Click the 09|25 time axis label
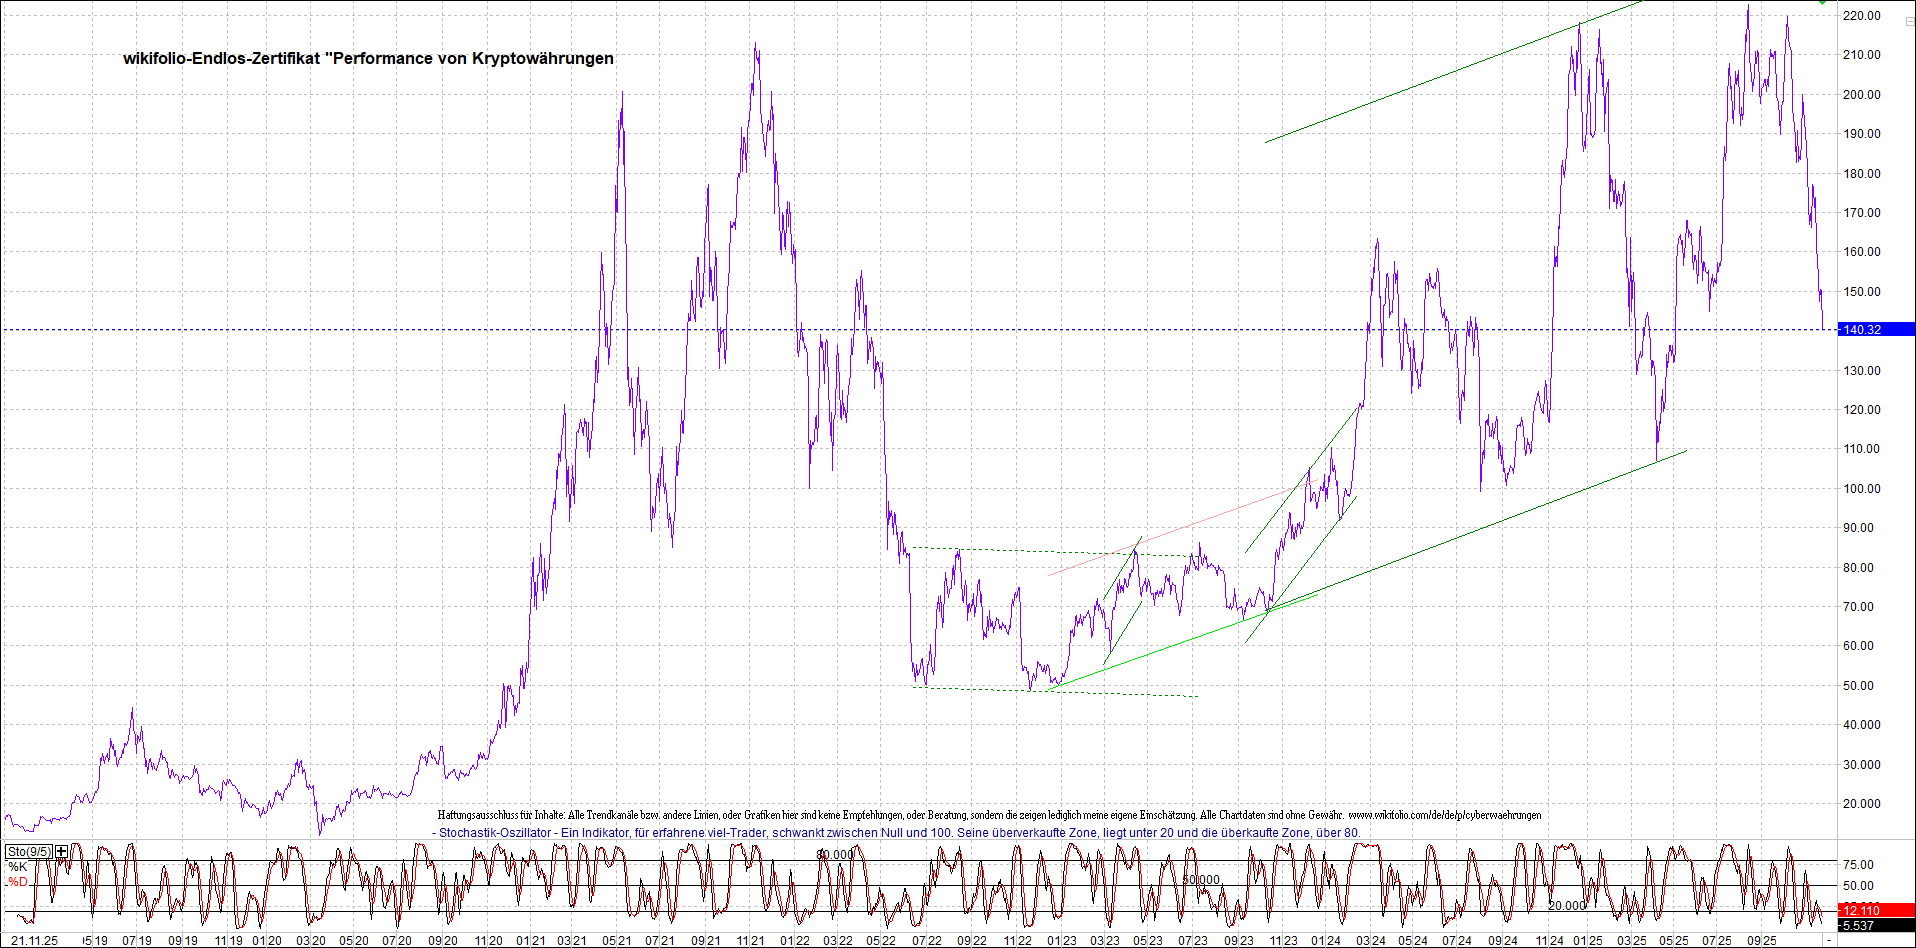The image size is (1916, 948). [x=1761, y=941]
